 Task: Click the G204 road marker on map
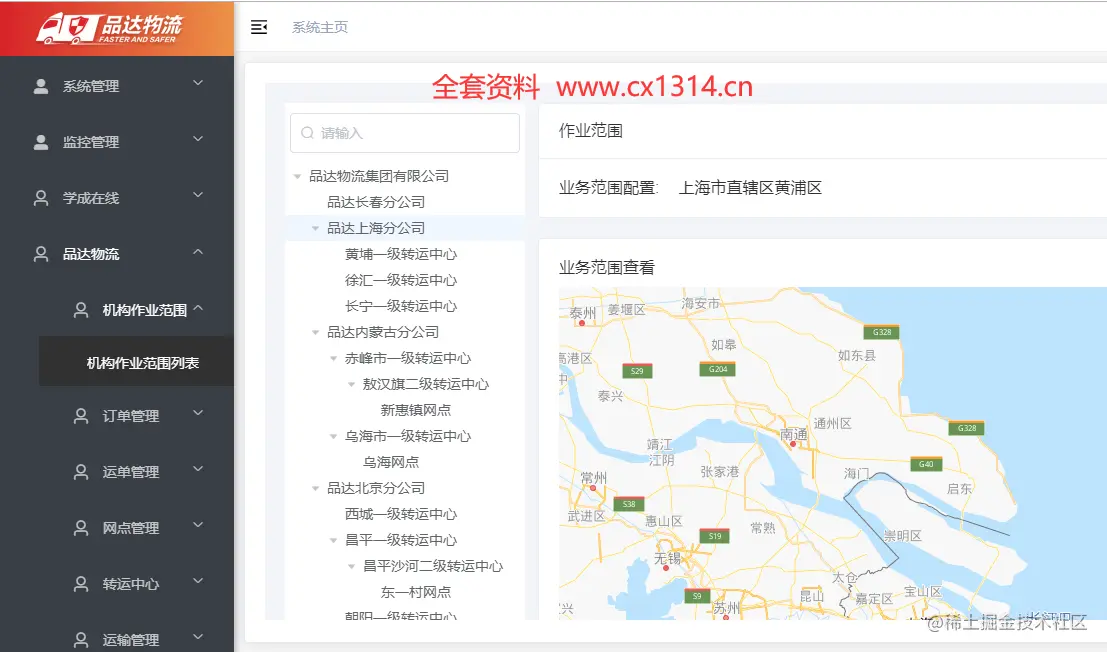tap(718, 369)
